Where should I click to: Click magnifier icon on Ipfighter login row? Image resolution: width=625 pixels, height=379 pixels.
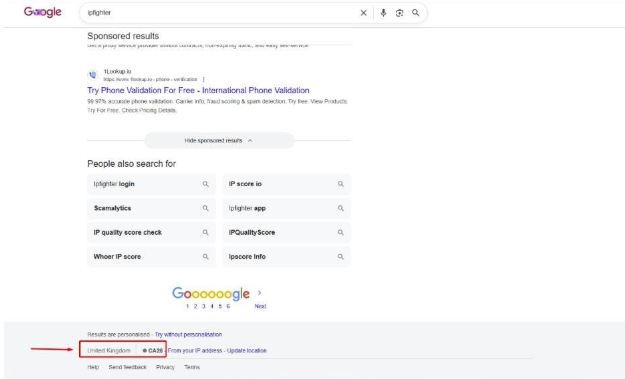(x=205, y=184)
